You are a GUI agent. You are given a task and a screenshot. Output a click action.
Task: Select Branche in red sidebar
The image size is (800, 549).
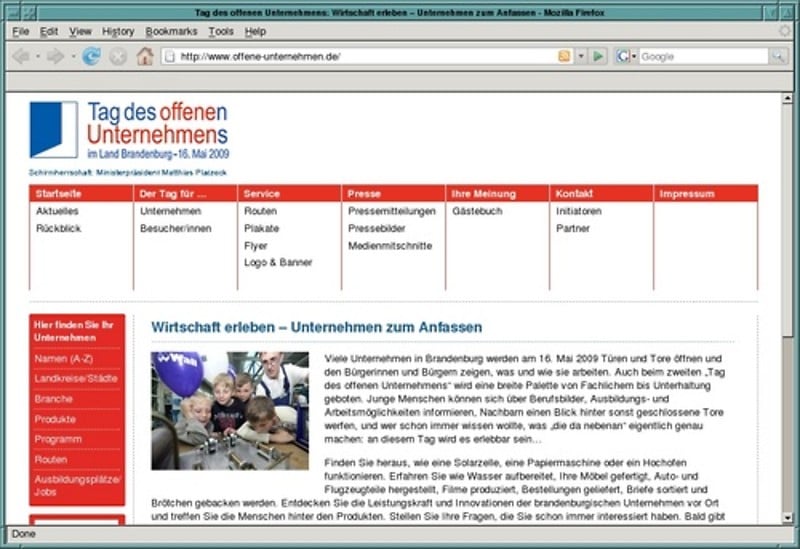tap(54, 399)
